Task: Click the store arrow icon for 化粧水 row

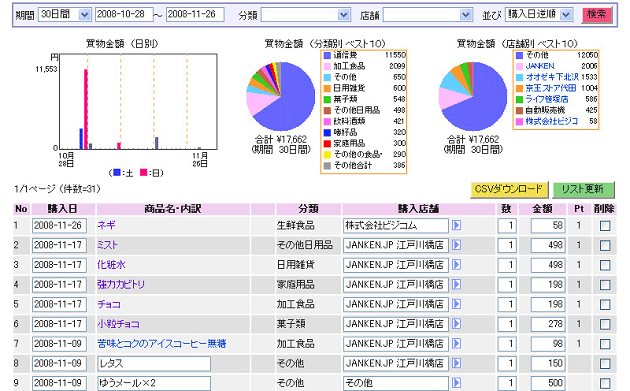Action: tap(456, 265)
